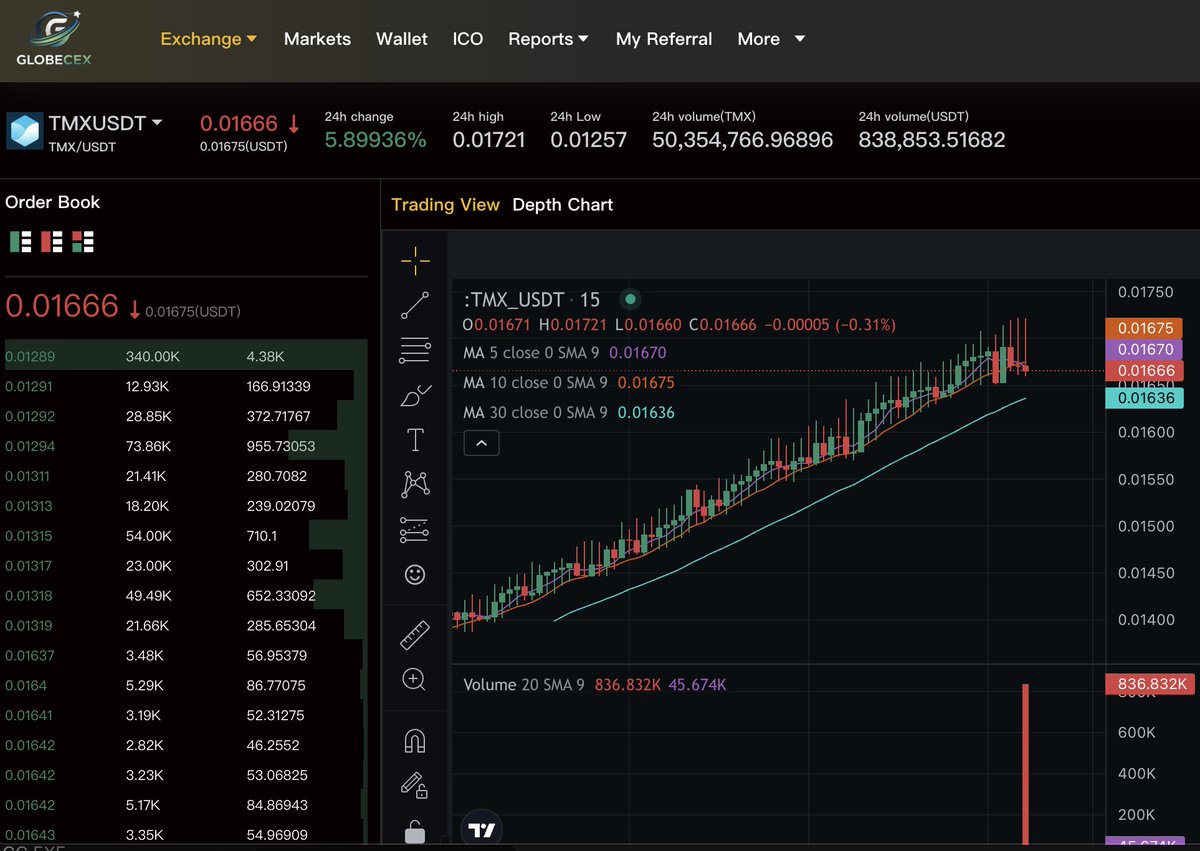Click the 24h change value 5.89936%
Screen dimensions: 1200x851
coord(375,140)
